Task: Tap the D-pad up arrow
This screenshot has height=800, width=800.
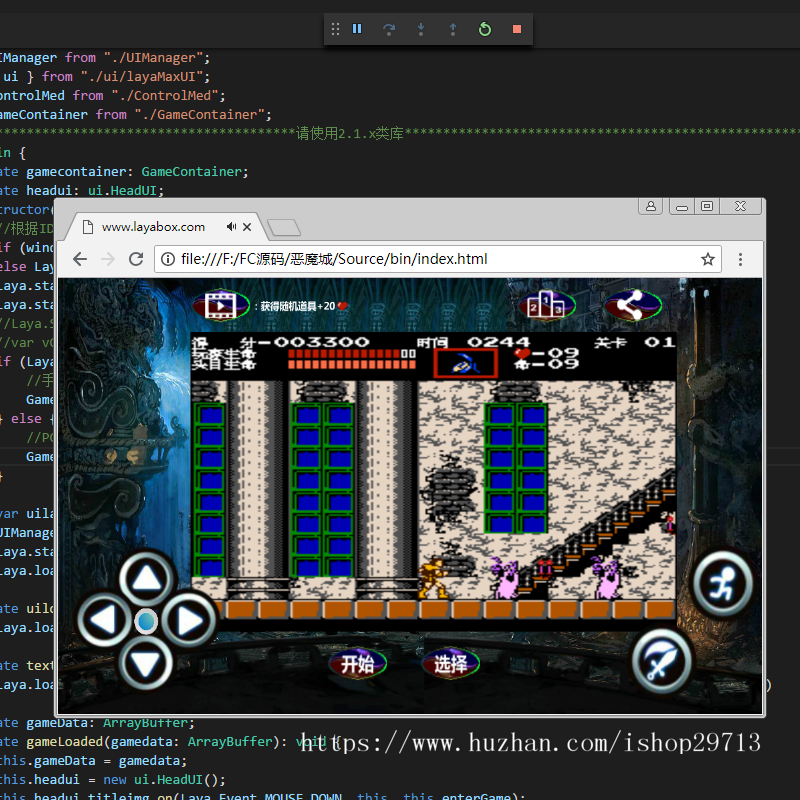Action: [x=147, y=579]
